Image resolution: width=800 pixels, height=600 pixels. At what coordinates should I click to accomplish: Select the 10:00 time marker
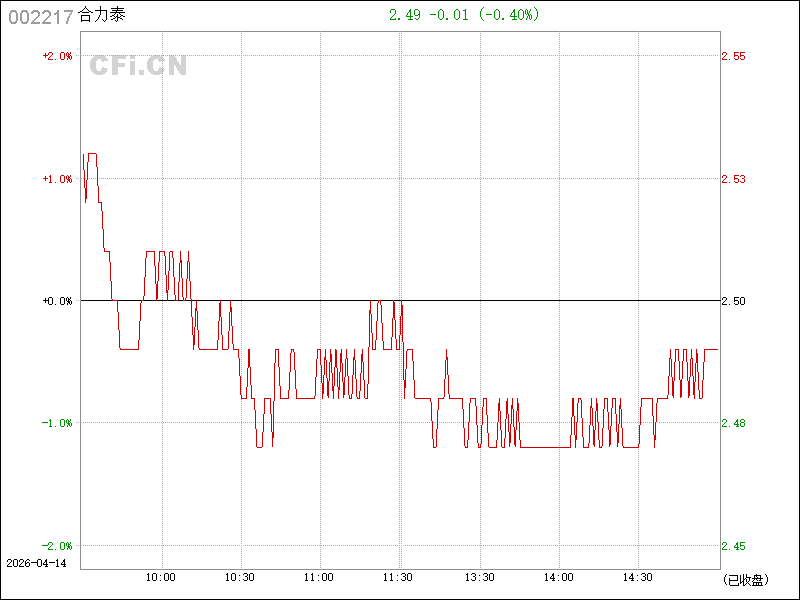coord(161,577)
